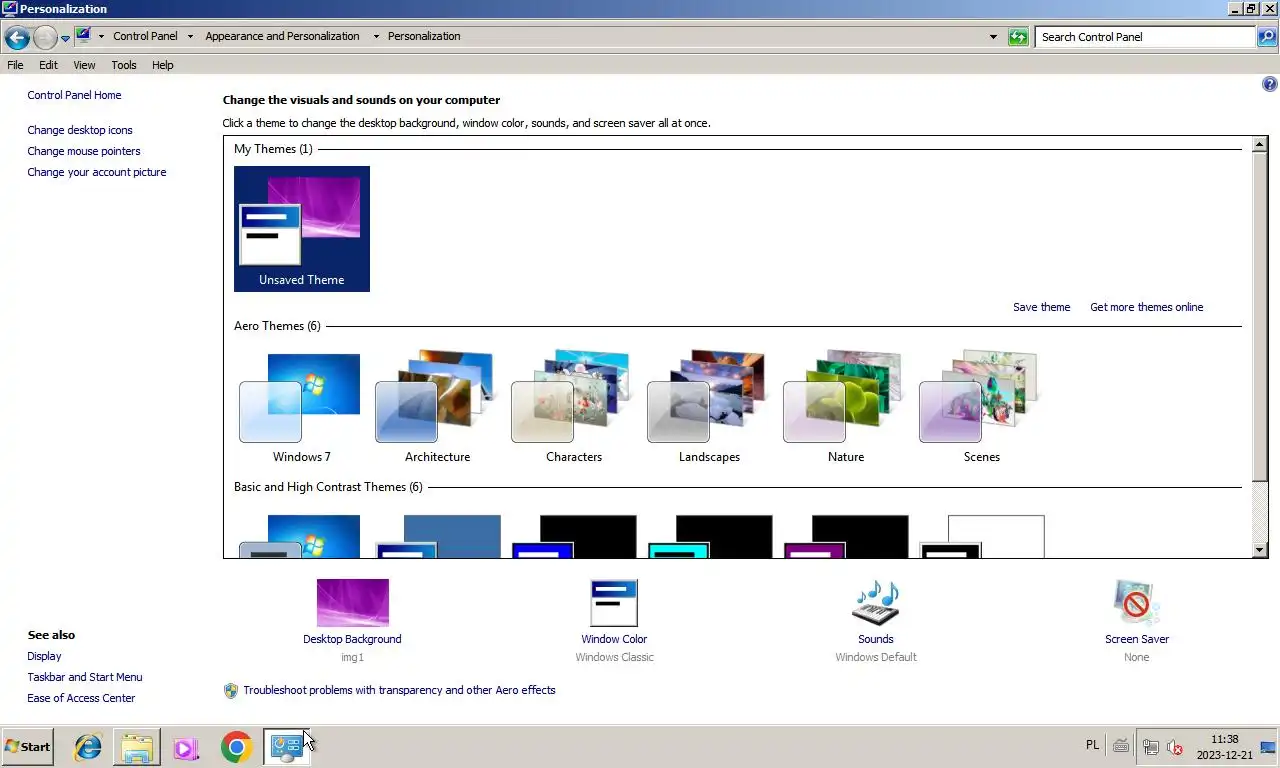Open Google Chrome from taskbar
Viewport: 1280px width, 768px height.
[x=236, y=747]
